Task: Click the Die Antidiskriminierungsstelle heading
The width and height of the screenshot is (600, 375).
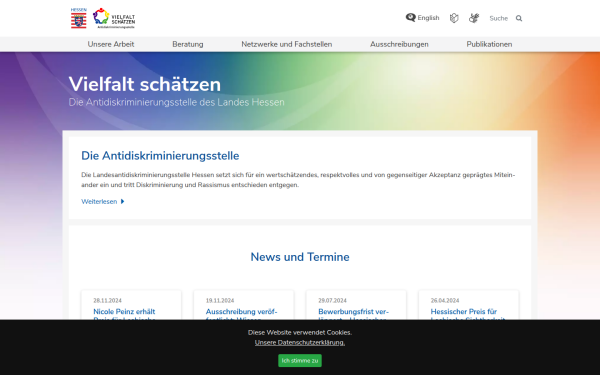Action: click(160, 156)
